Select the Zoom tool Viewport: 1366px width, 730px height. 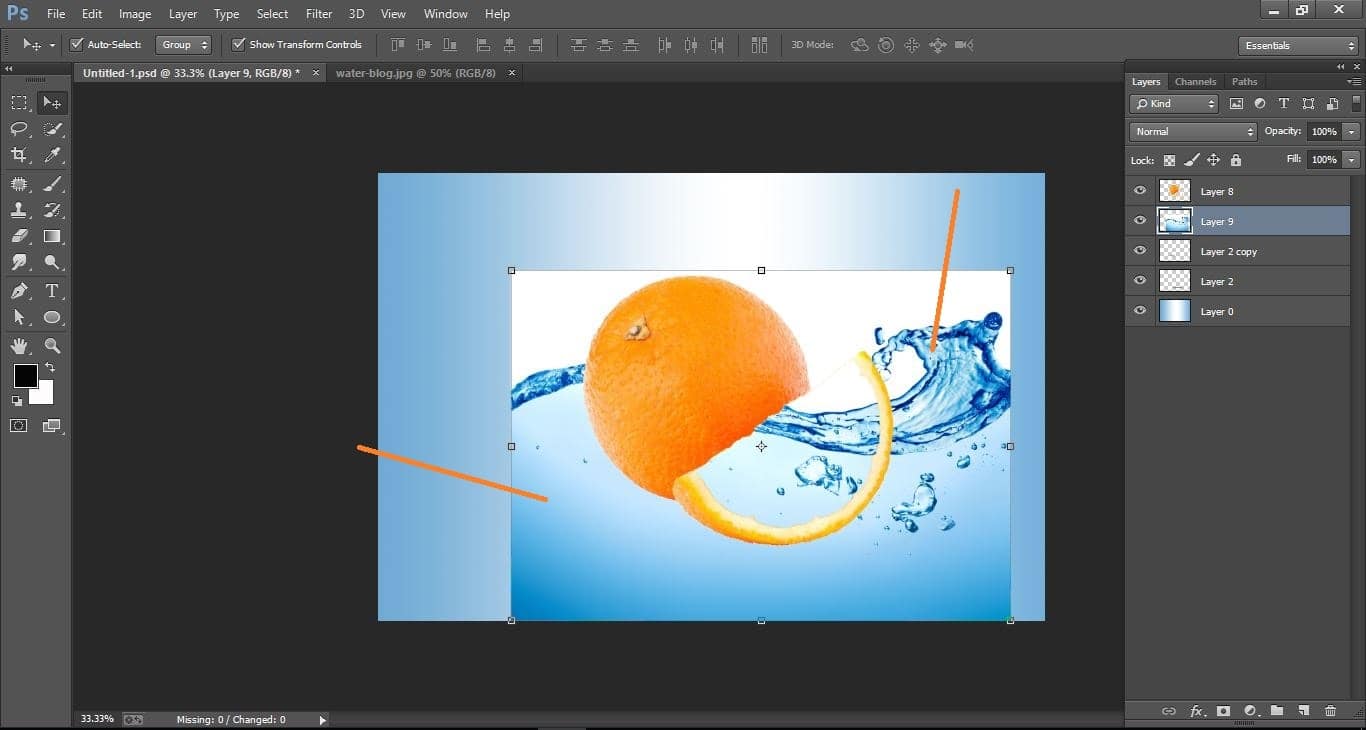pyautogui.click(x=52, y=346)
